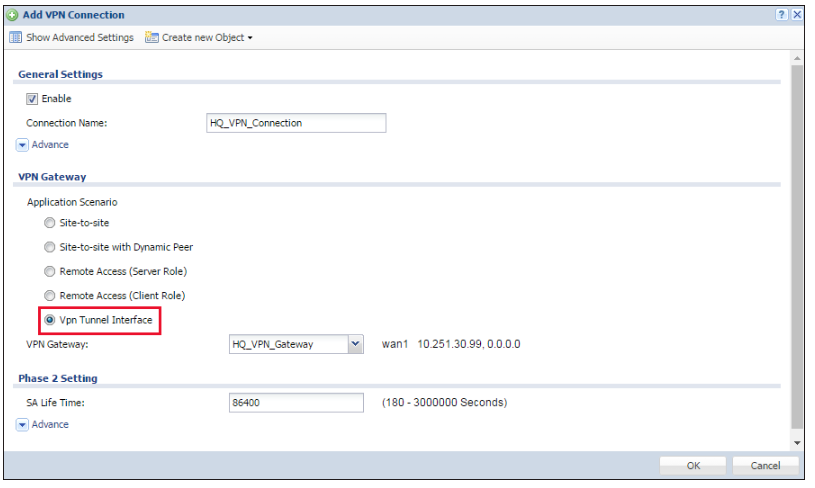Open the help question mark icon

[782, 15]
